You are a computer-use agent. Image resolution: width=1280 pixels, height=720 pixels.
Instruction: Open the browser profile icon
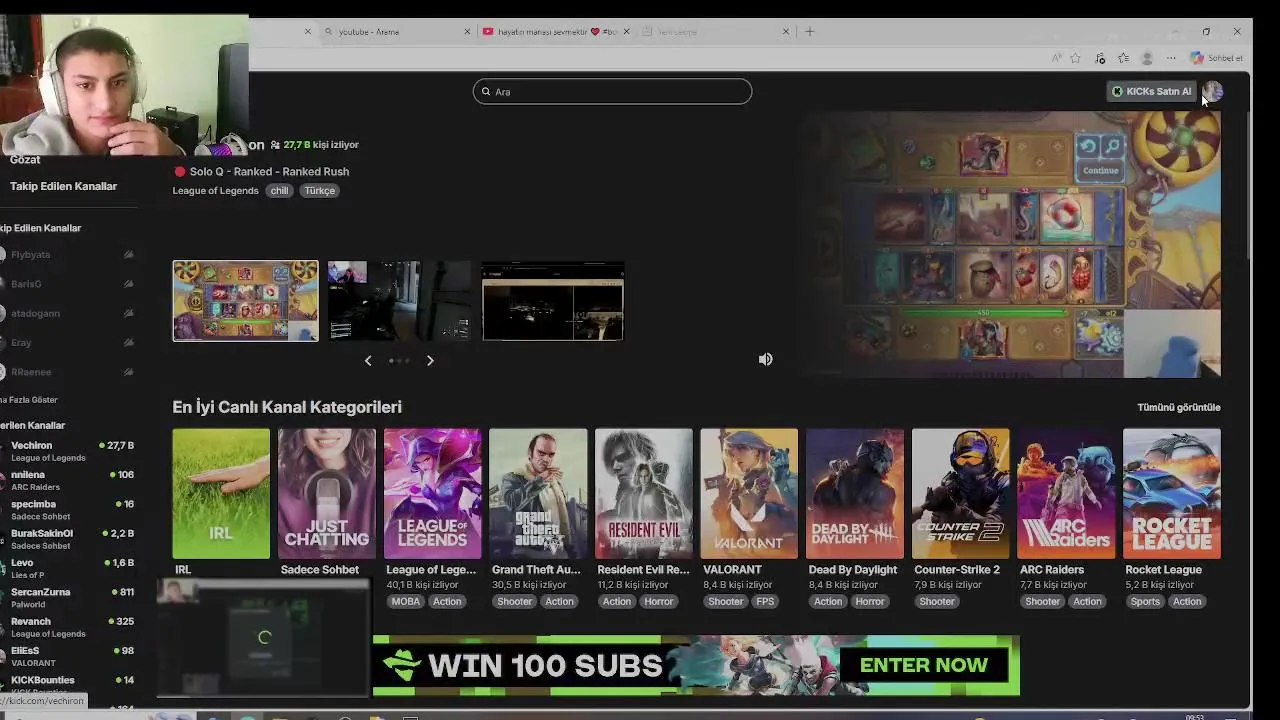pos(1147,58)
